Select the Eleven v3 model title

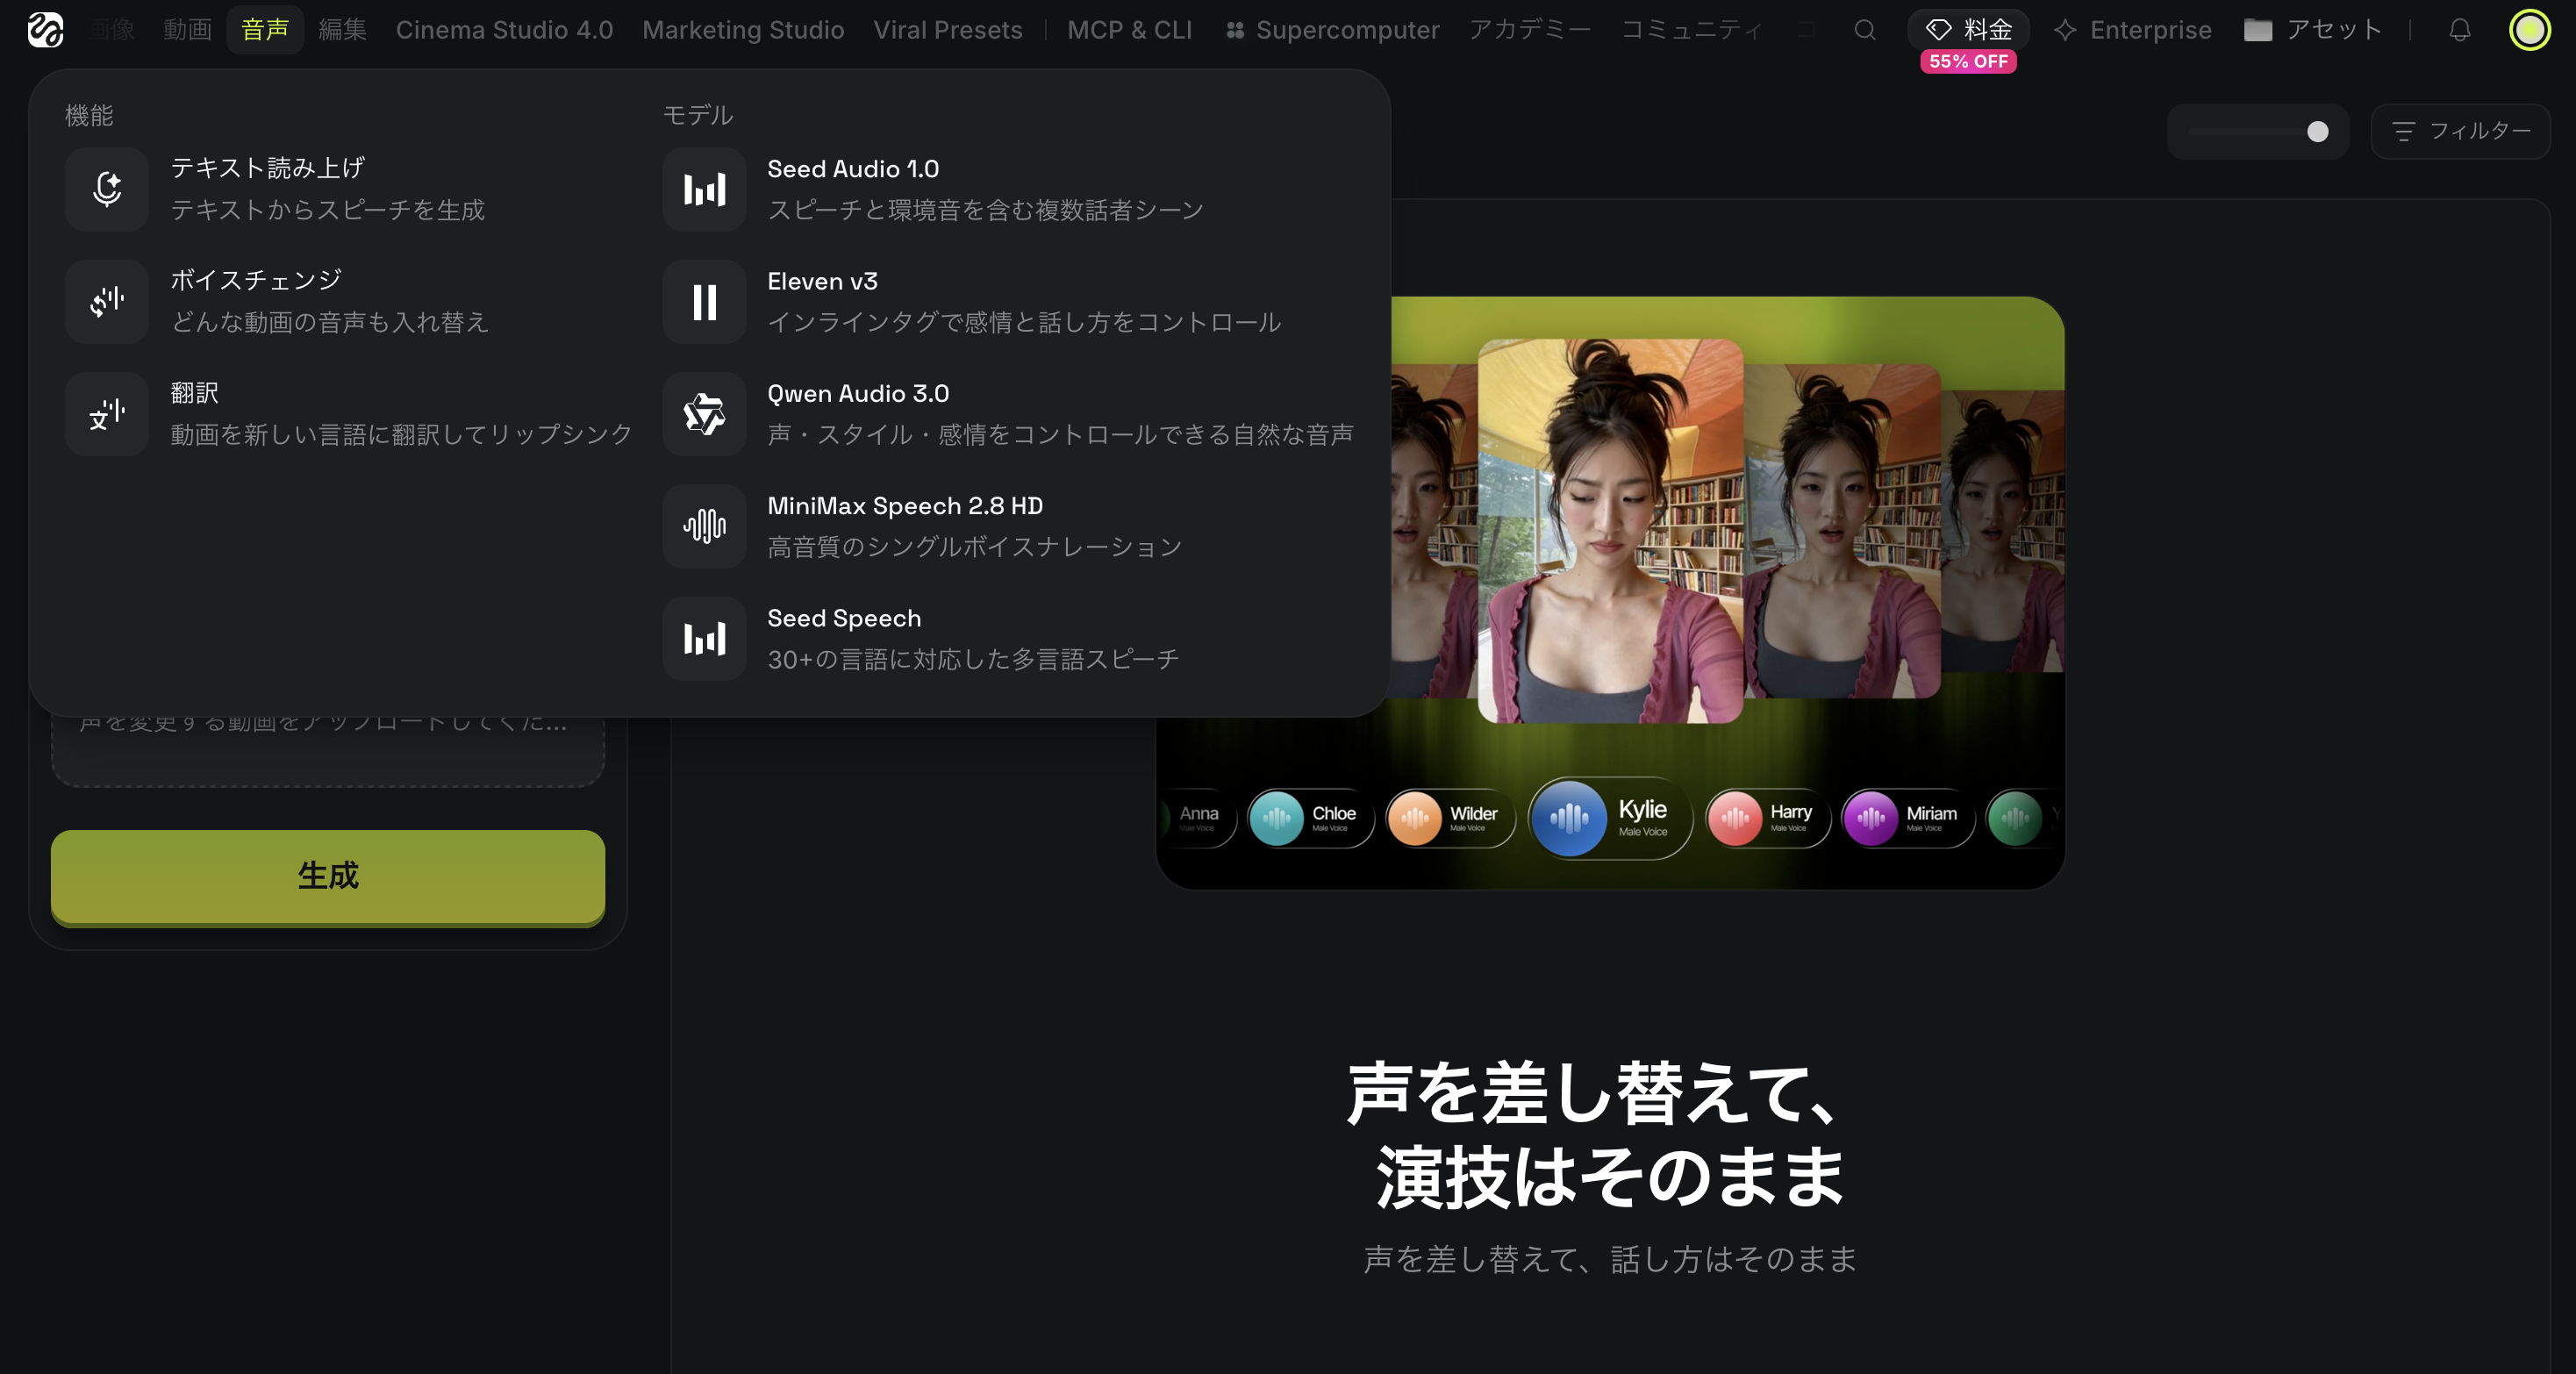[x=822, y=281]
